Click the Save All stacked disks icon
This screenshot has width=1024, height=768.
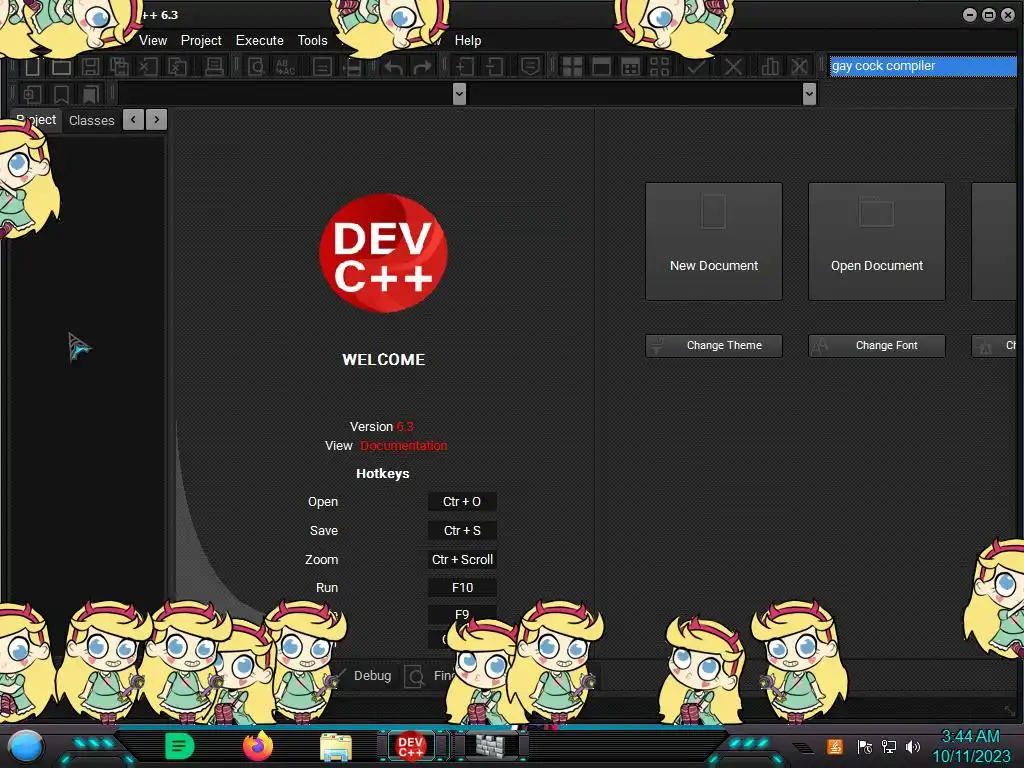click(119, 67)
